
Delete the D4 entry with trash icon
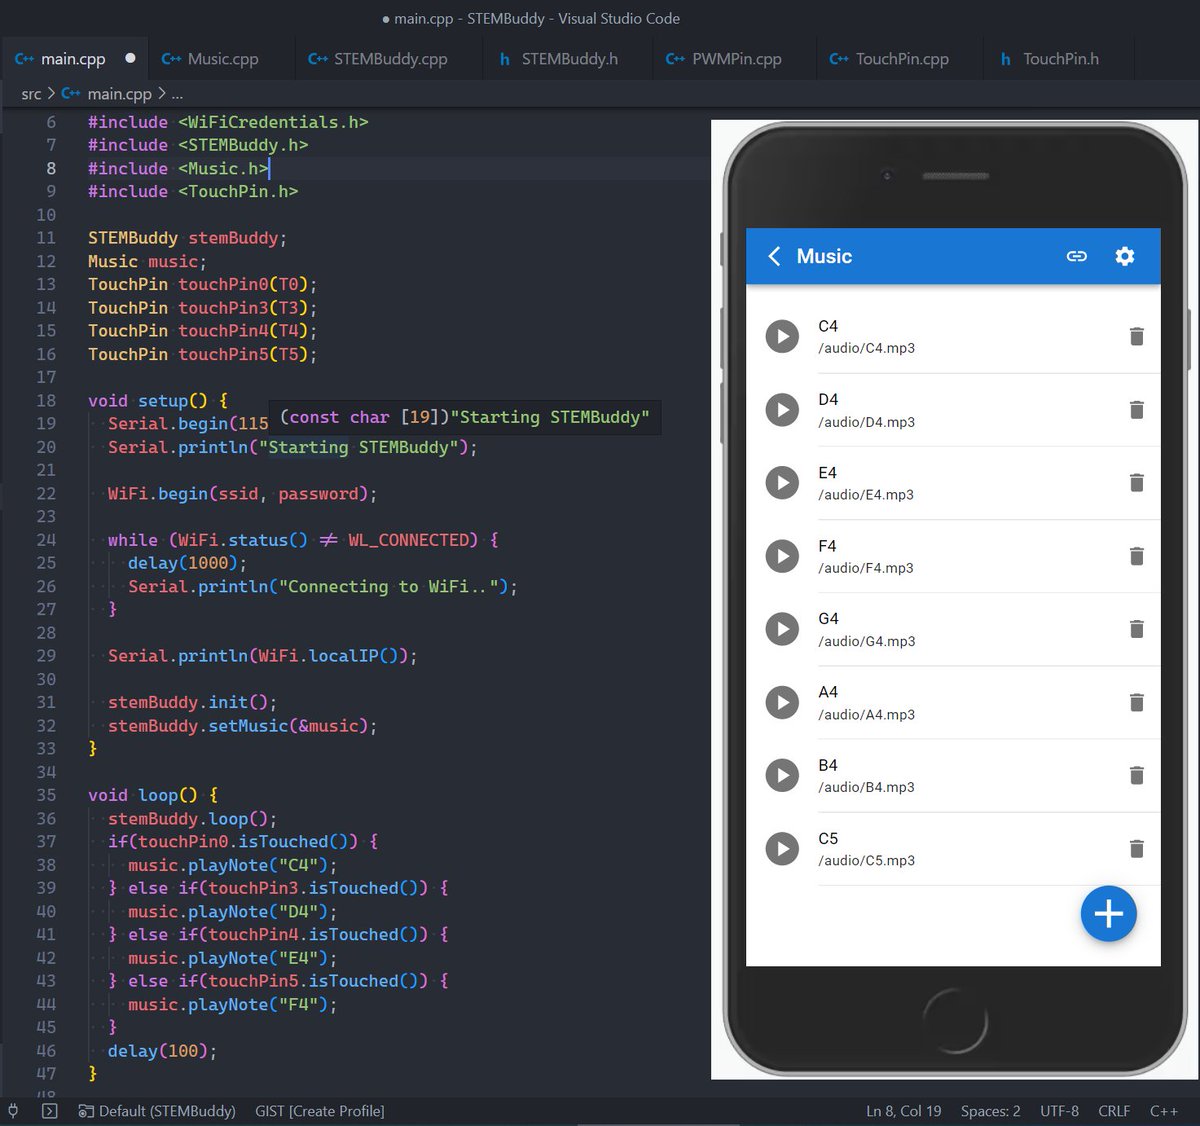click(x=1136, y=410)
